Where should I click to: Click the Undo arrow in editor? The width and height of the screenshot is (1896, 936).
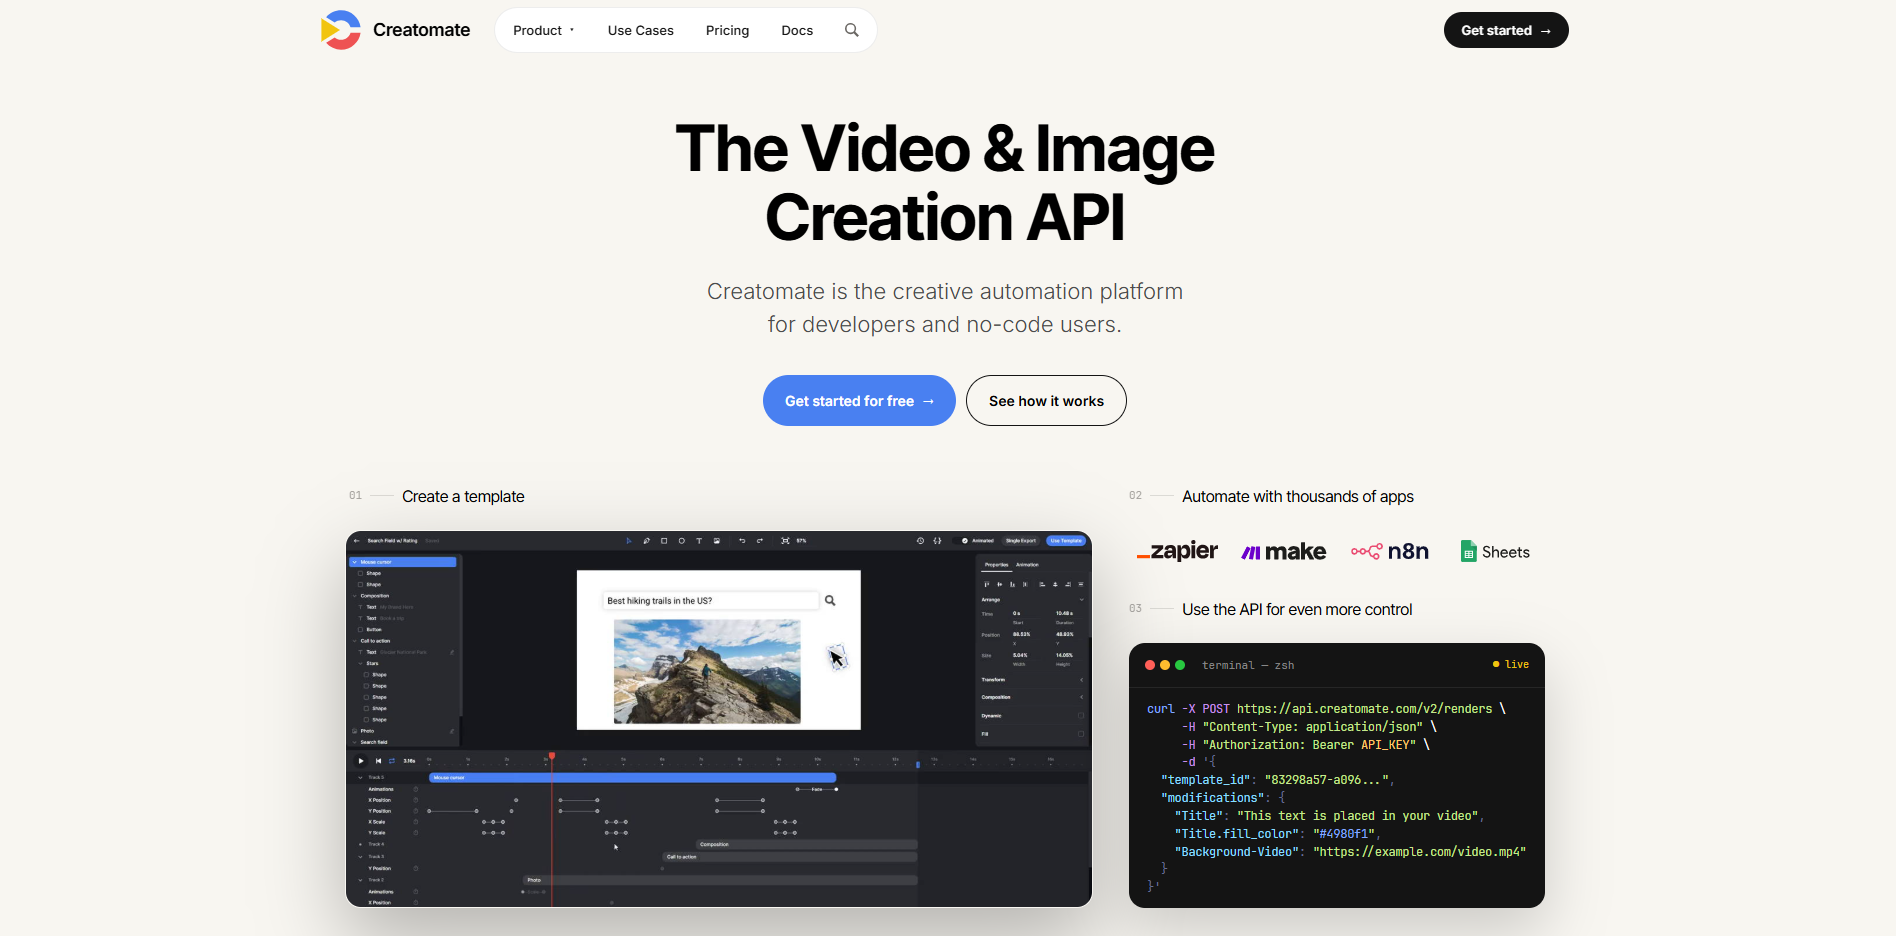pos(742,541)
